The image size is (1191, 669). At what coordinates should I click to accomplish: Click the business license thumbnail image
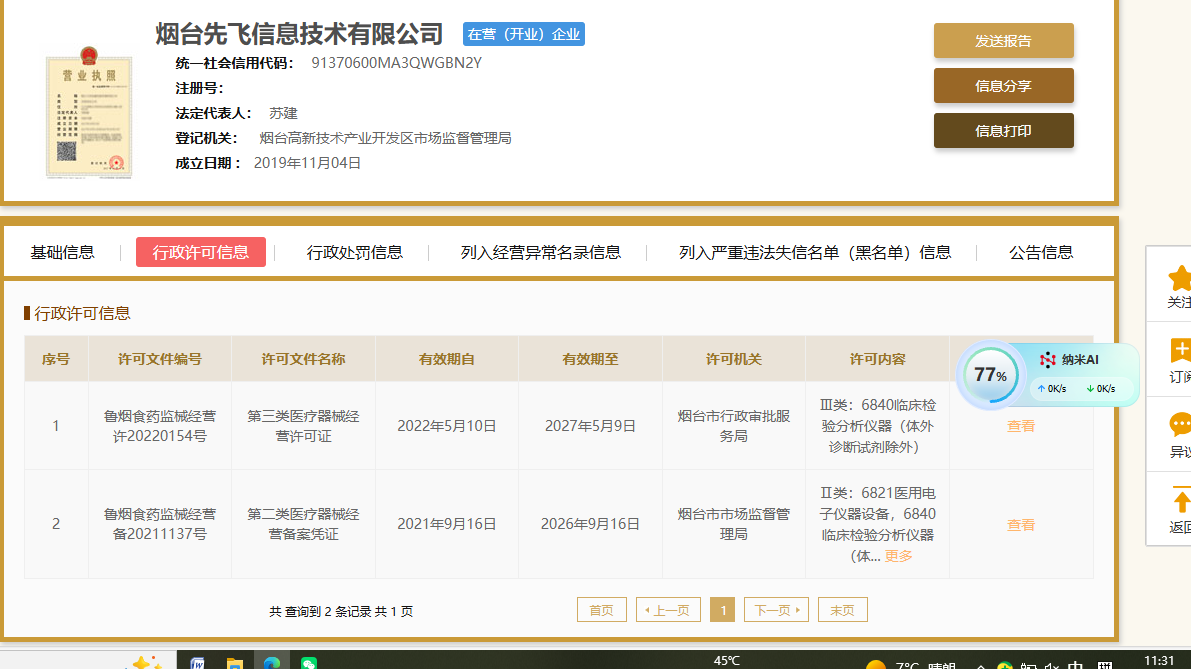pyautogui.click(x=89, y=112)
